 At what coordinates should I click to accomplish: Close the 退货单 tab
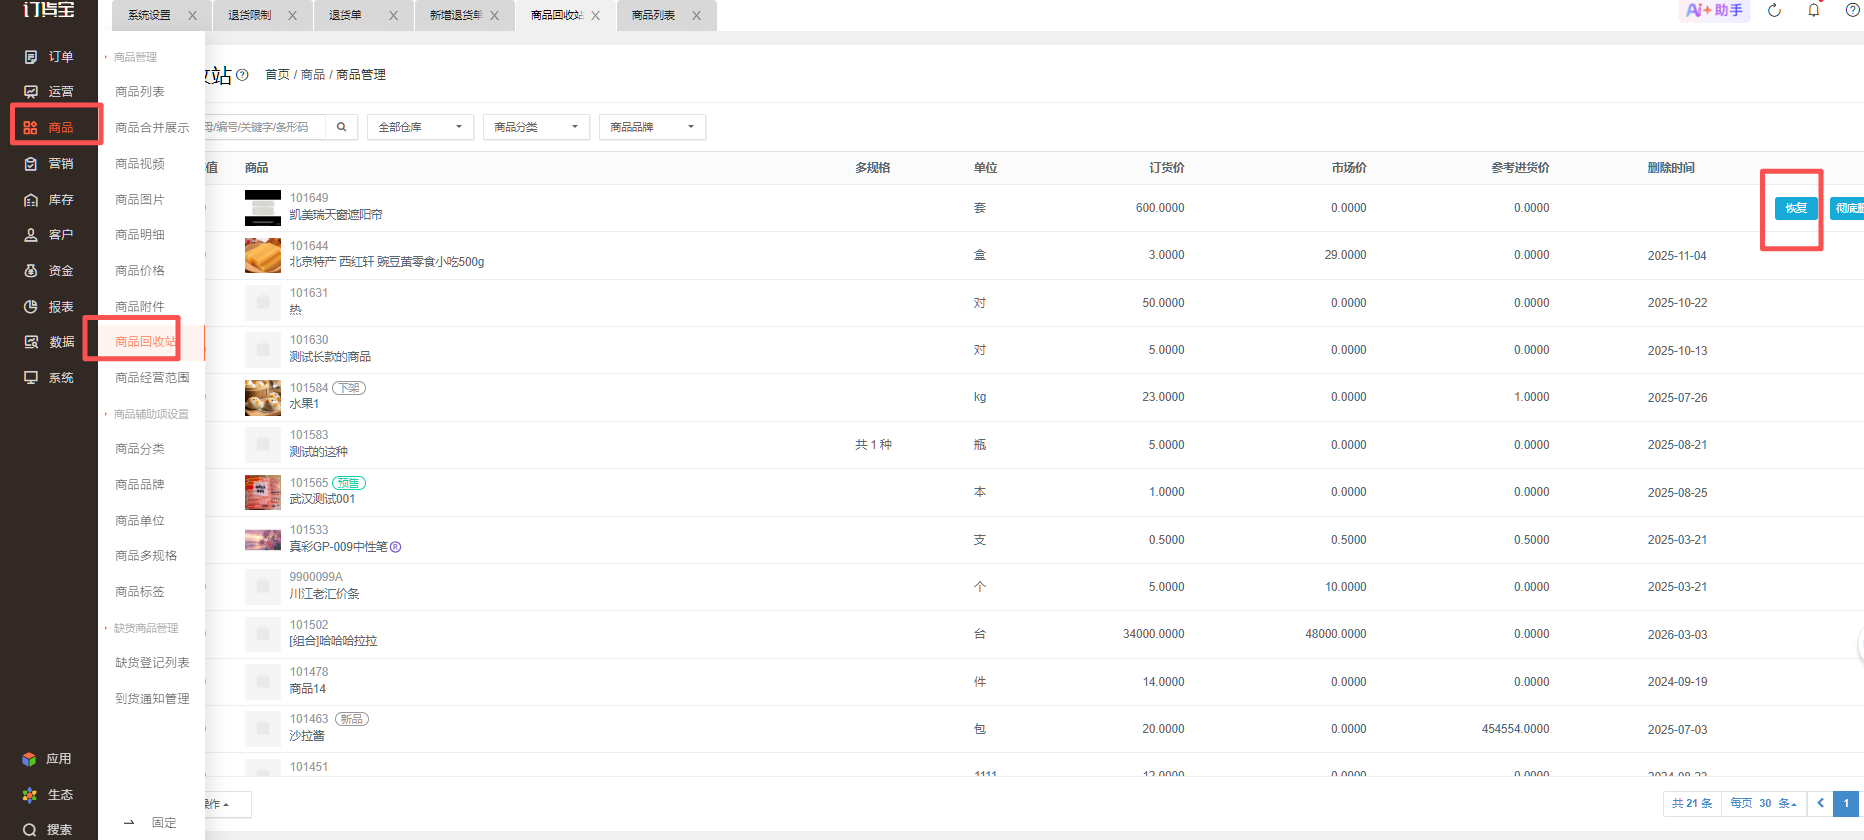click(x=393, y=15)
